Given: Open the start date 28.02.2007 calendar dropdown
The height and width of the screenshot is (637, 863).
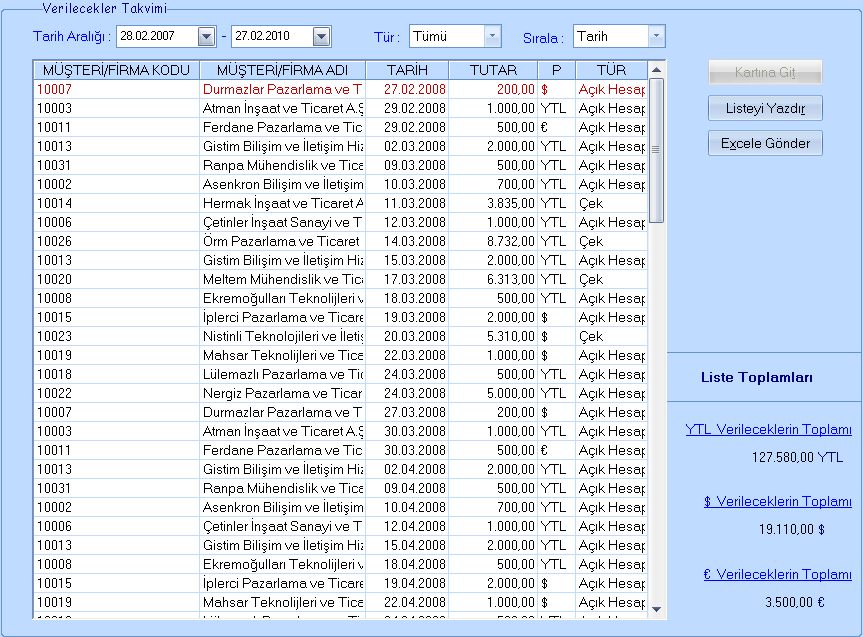Looking at the screenshot, I should pyautogui.click(x=206, y=37).
